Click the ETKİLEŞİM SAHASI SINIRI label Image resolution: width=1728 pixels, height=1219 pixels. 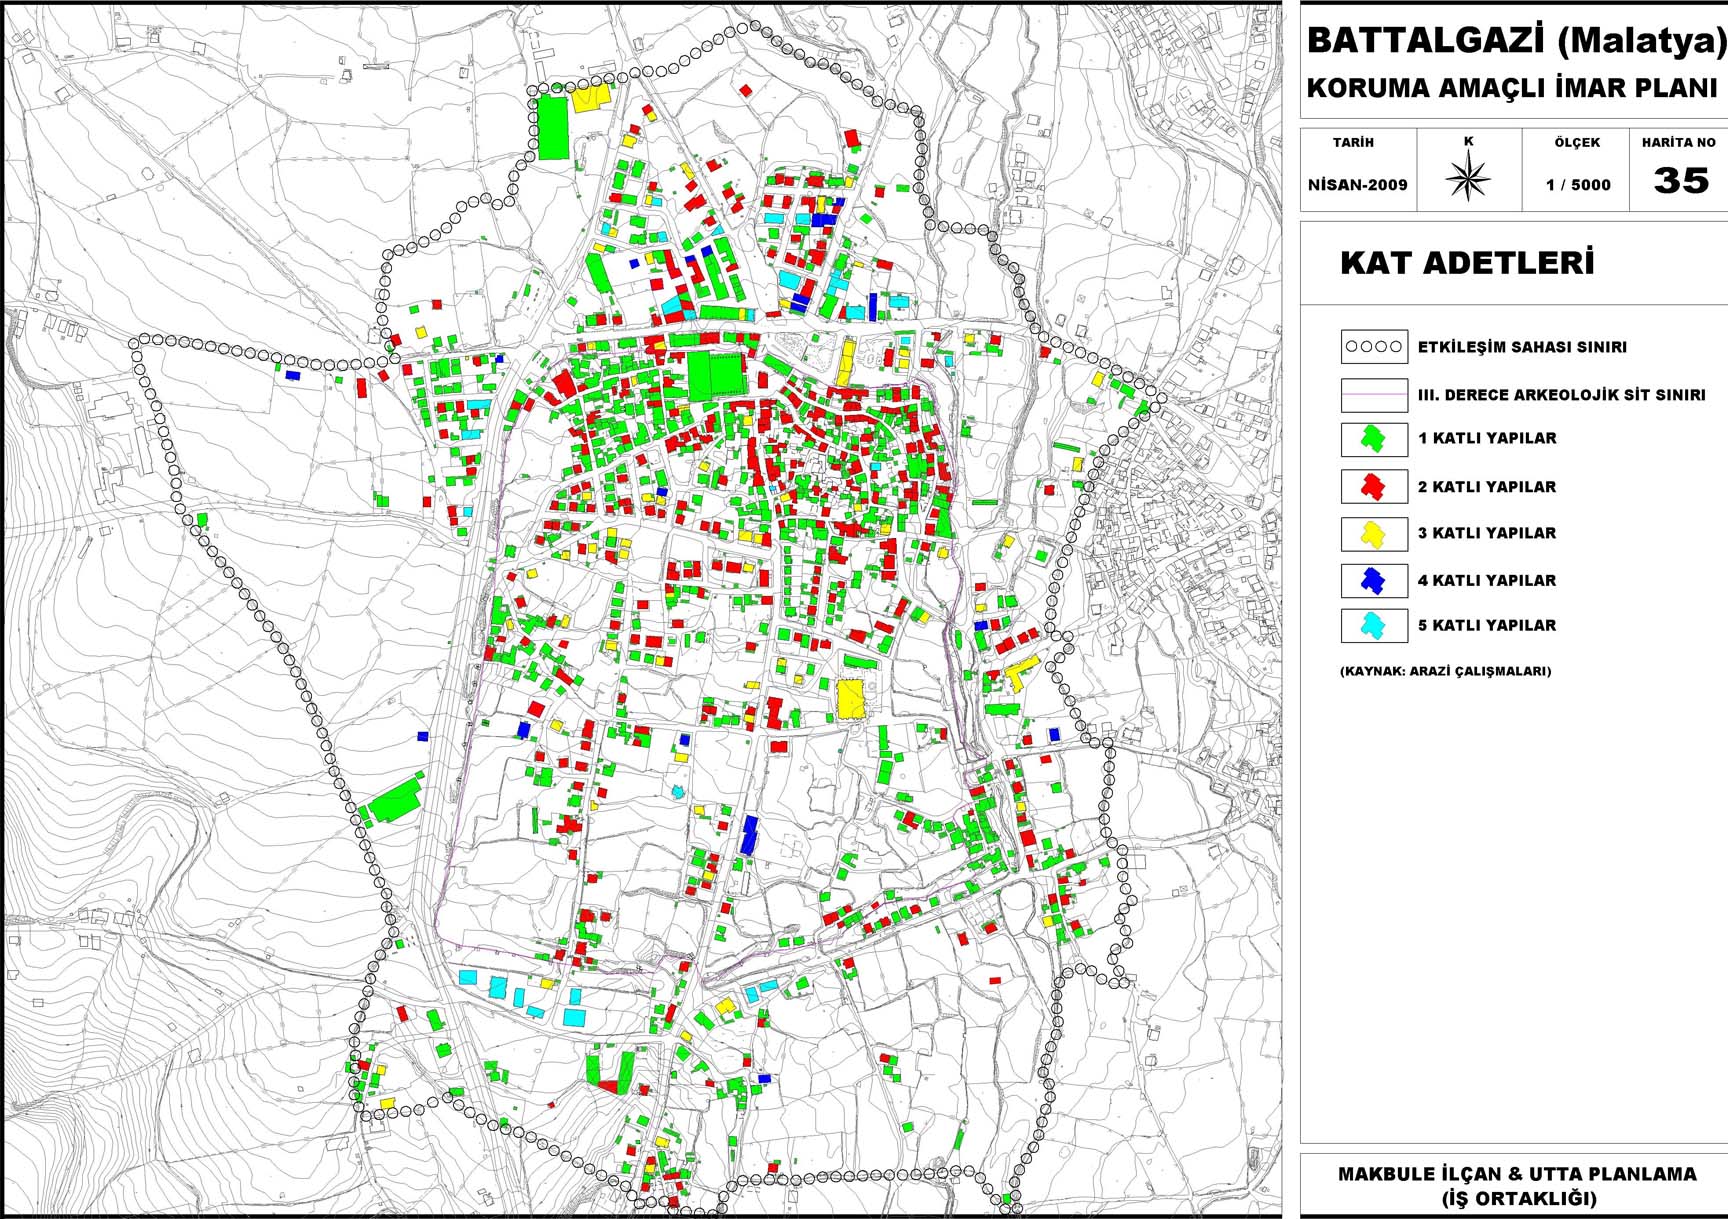(1522, 348)
